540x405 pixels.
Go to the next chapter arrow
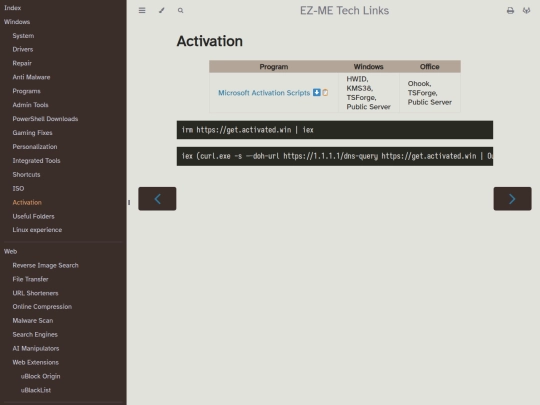point(512,199)
